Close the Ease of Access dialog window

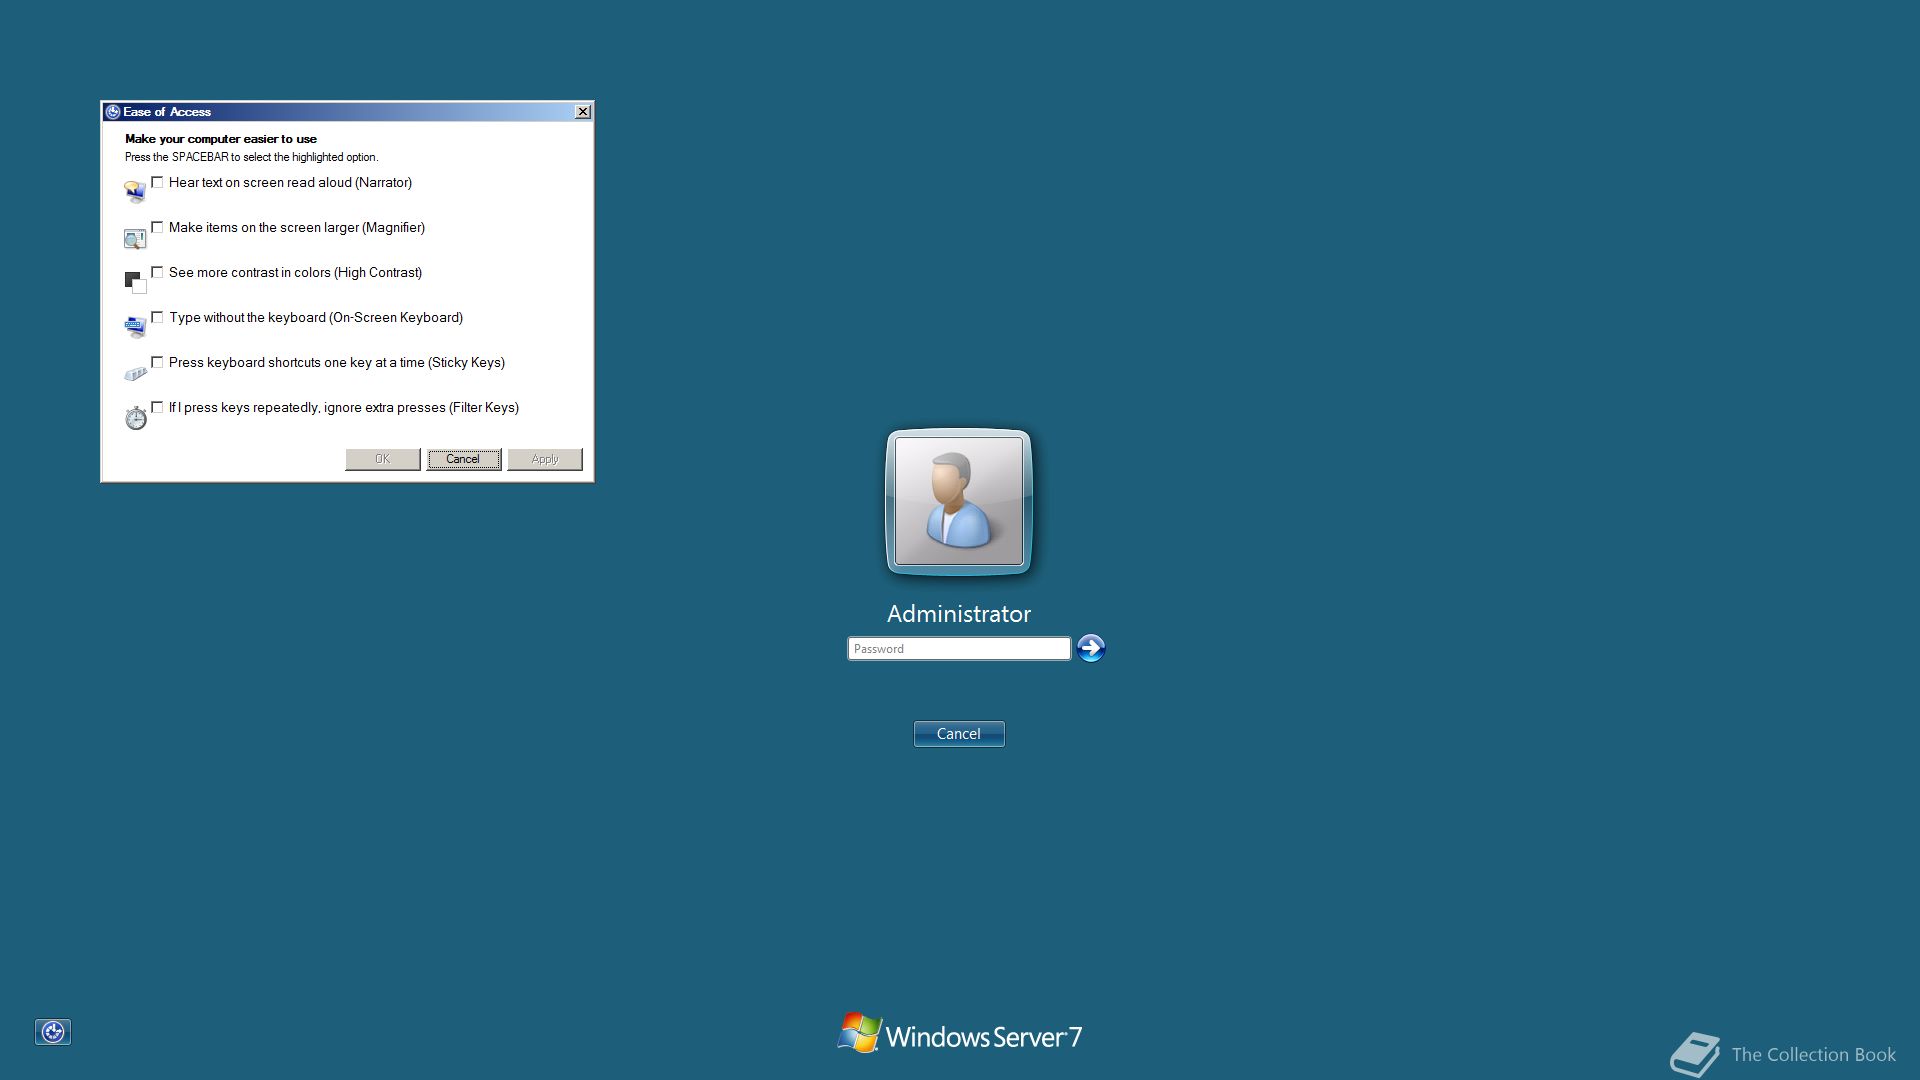click(x=583, y=112)
